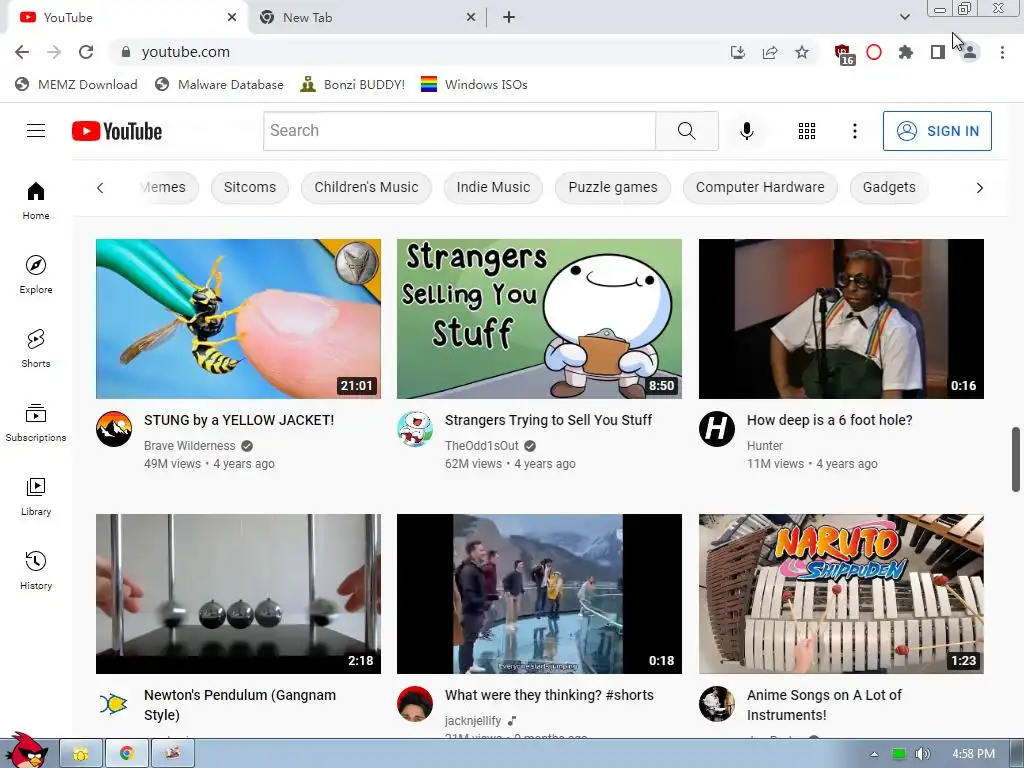Click the SIGN IN button
1024x768 pixels.
pos(936,131)
